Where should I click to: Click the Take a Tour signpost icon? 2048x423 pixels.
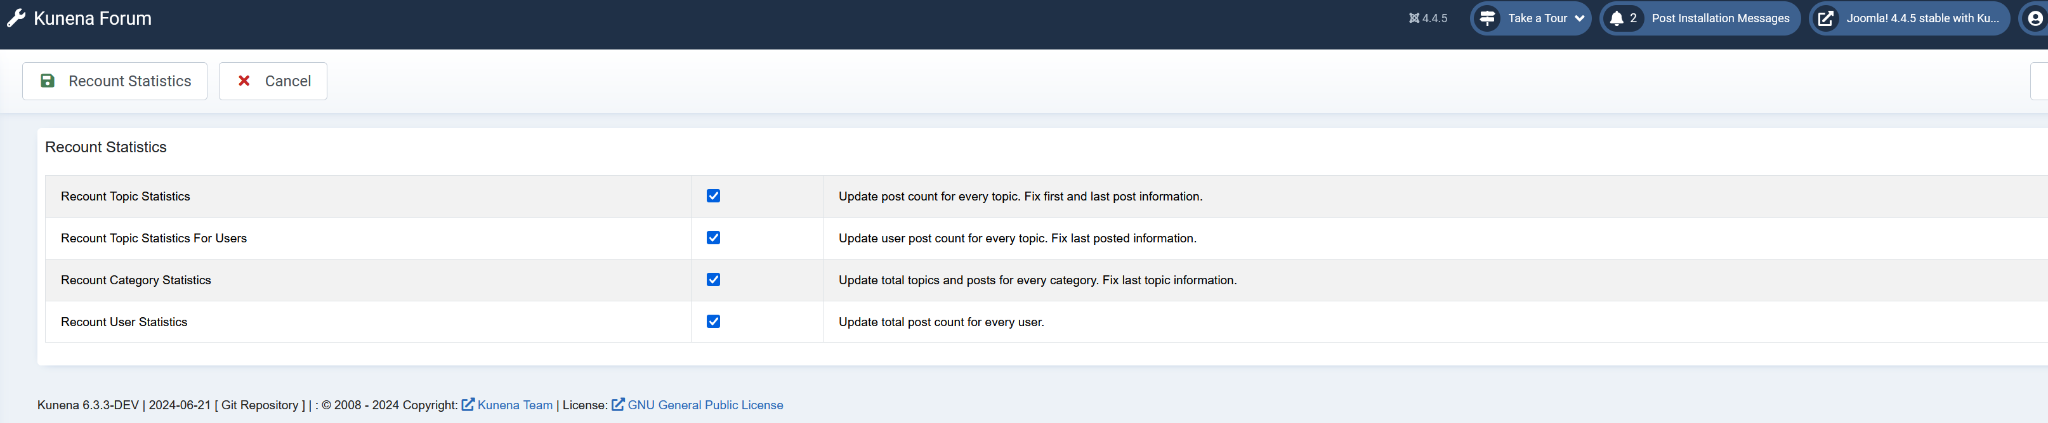[x=1487, y=18]
